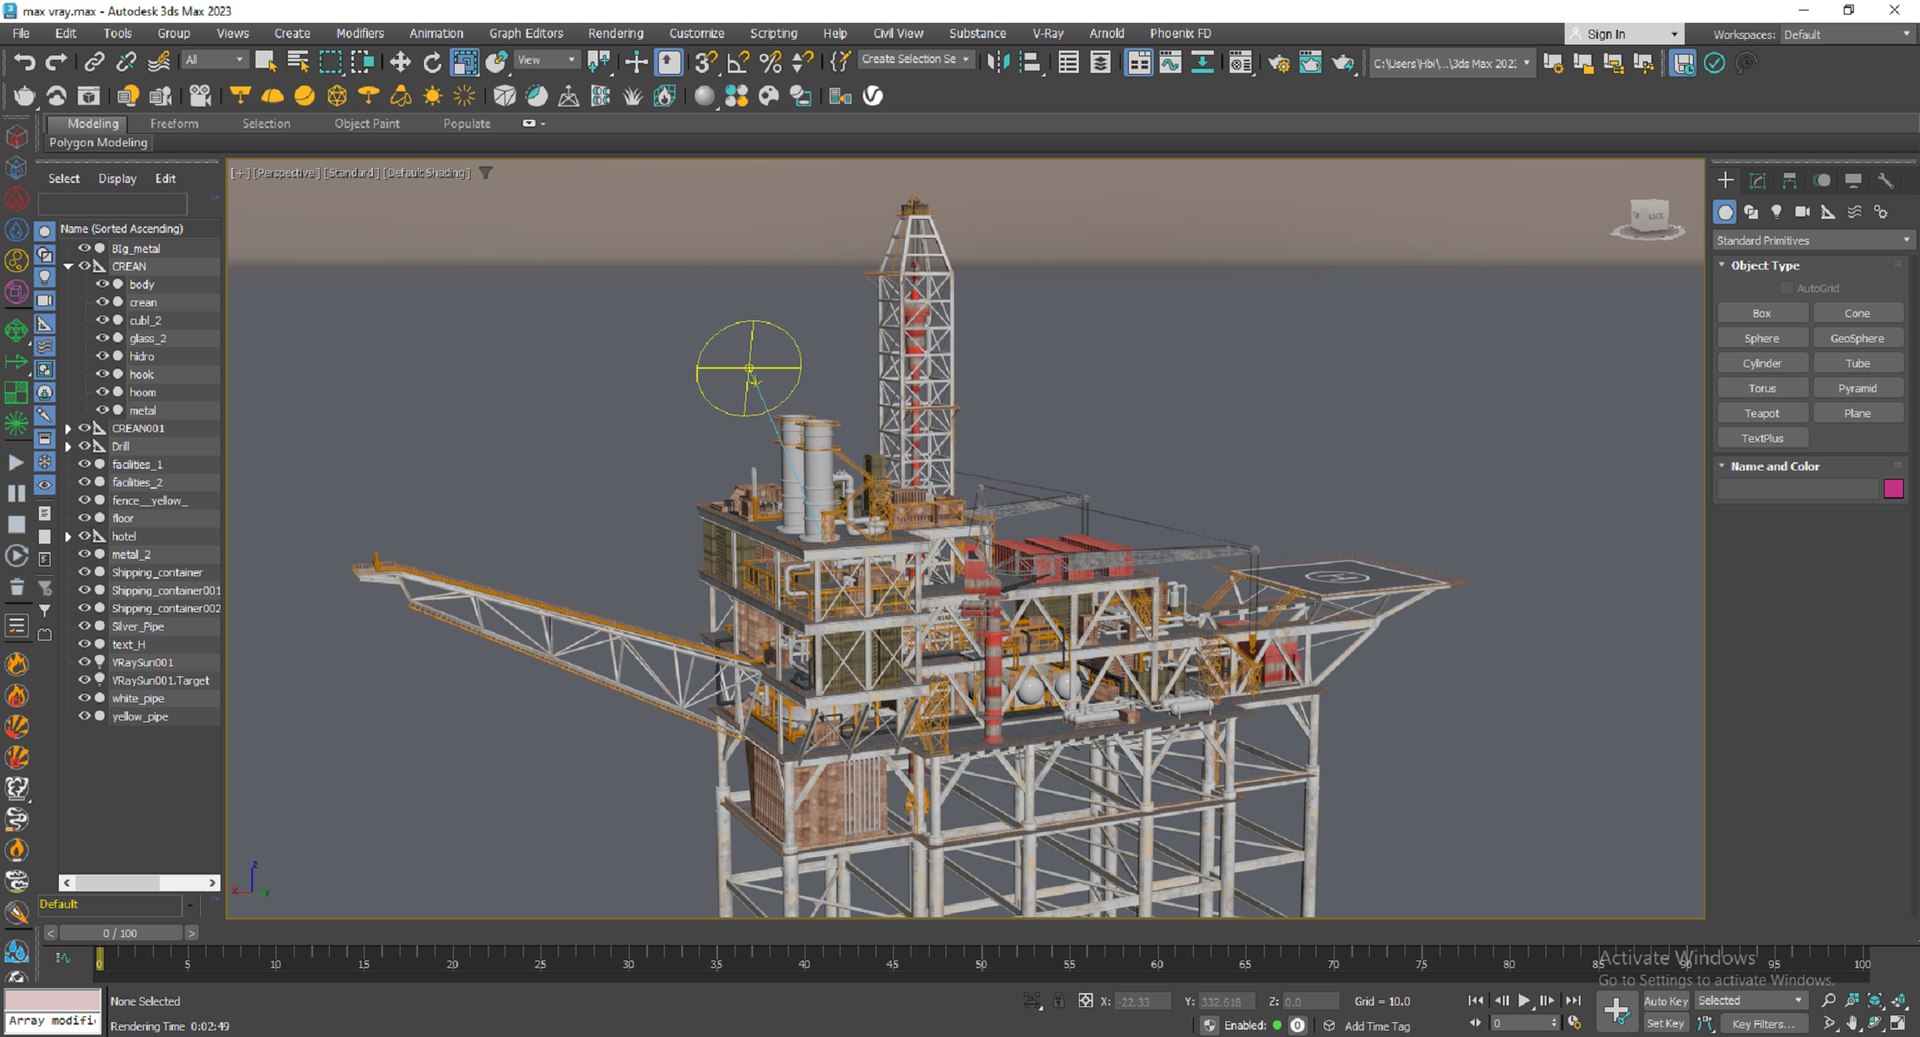Open the Rendering menu
Image resolution: width=1920 pixels, height=1037 pixels.
(615, 33)
